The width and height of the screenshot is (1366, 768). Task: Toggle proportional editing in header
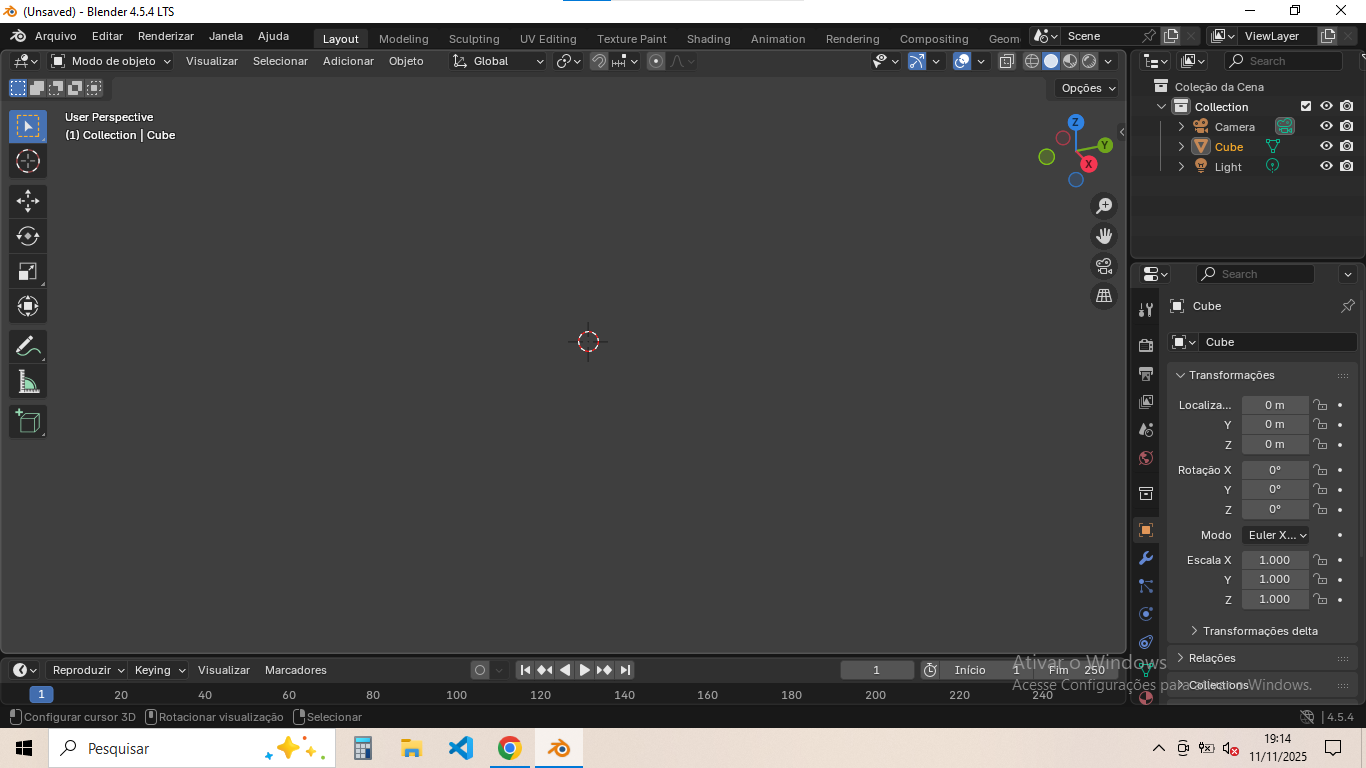pyautogui.click(x=656, y=61)
